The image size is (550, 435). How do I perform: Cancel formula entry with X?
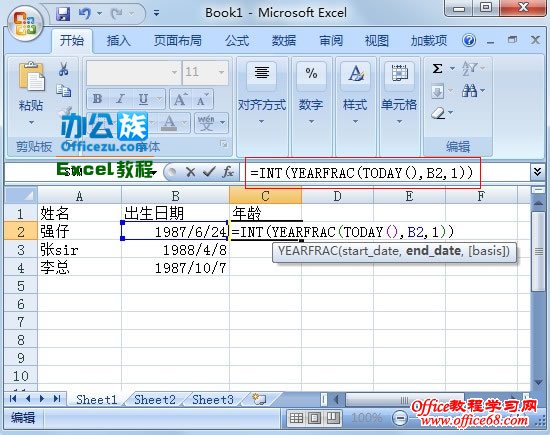190,172
